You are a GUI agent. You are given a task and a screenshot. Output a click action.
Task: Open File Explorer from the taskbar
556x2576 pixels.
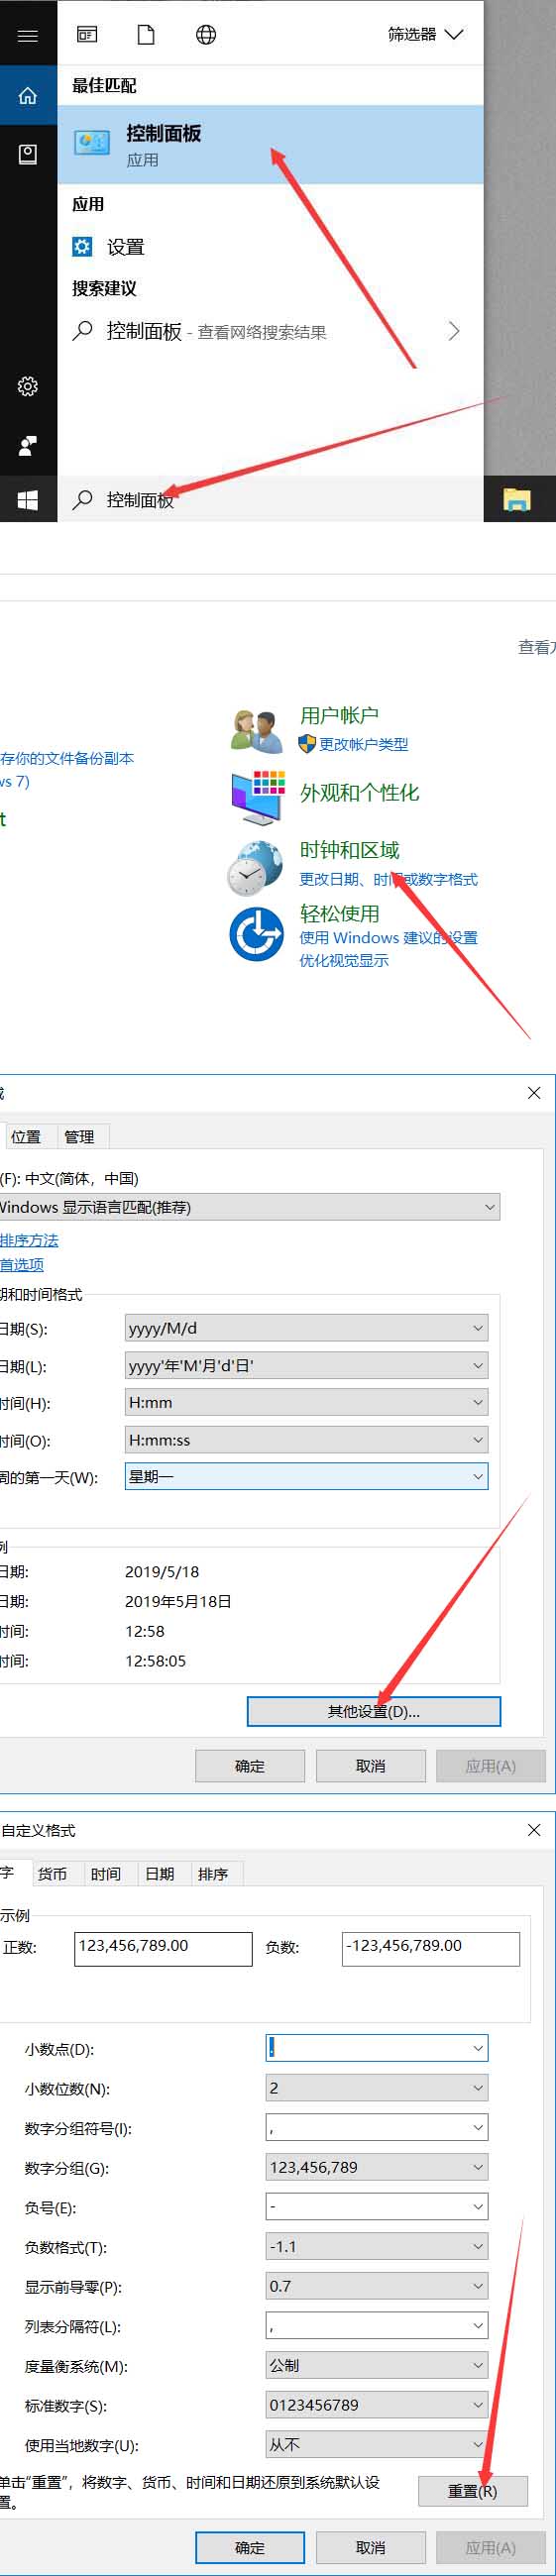pos(516,500)
